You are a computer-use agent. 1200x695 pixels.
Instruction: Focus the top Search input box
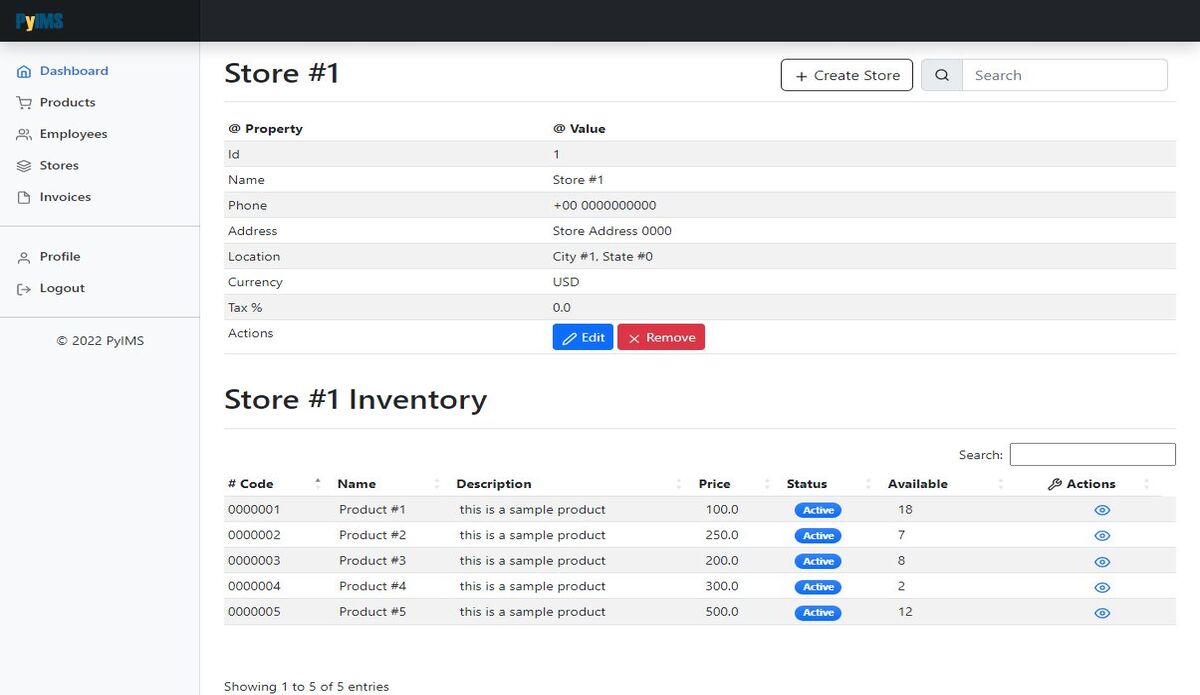[1065, 75]
